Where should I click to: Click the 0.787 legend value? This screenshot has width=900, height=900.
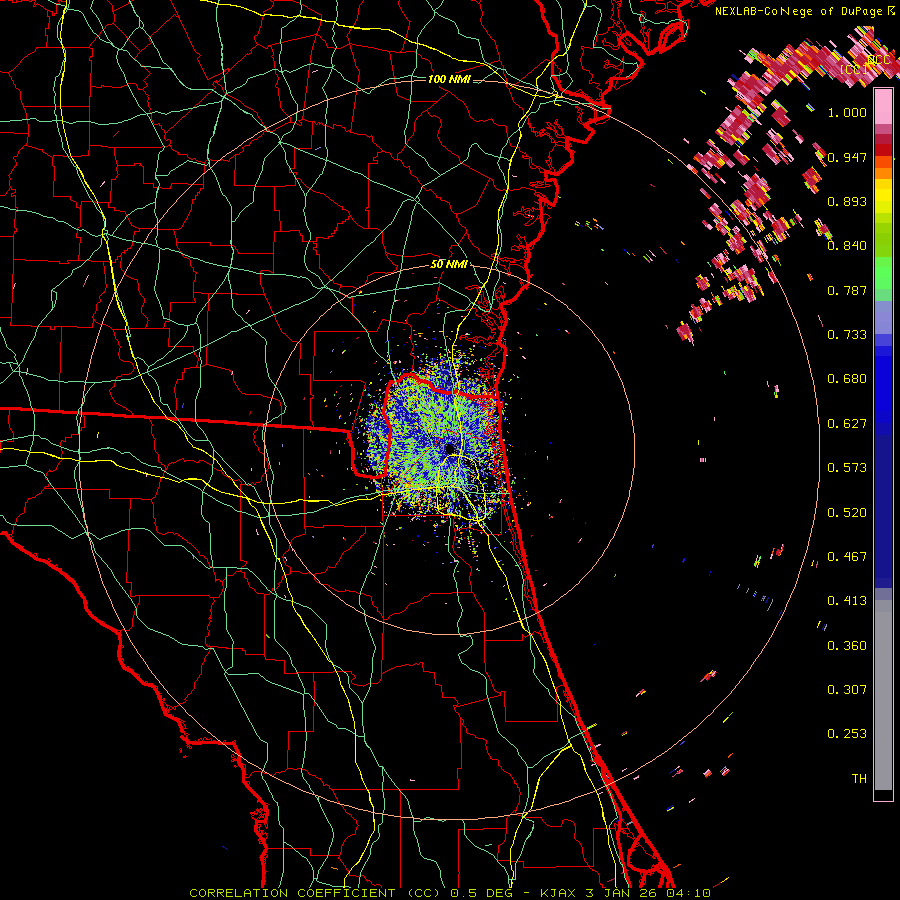(x=847, y=290)
